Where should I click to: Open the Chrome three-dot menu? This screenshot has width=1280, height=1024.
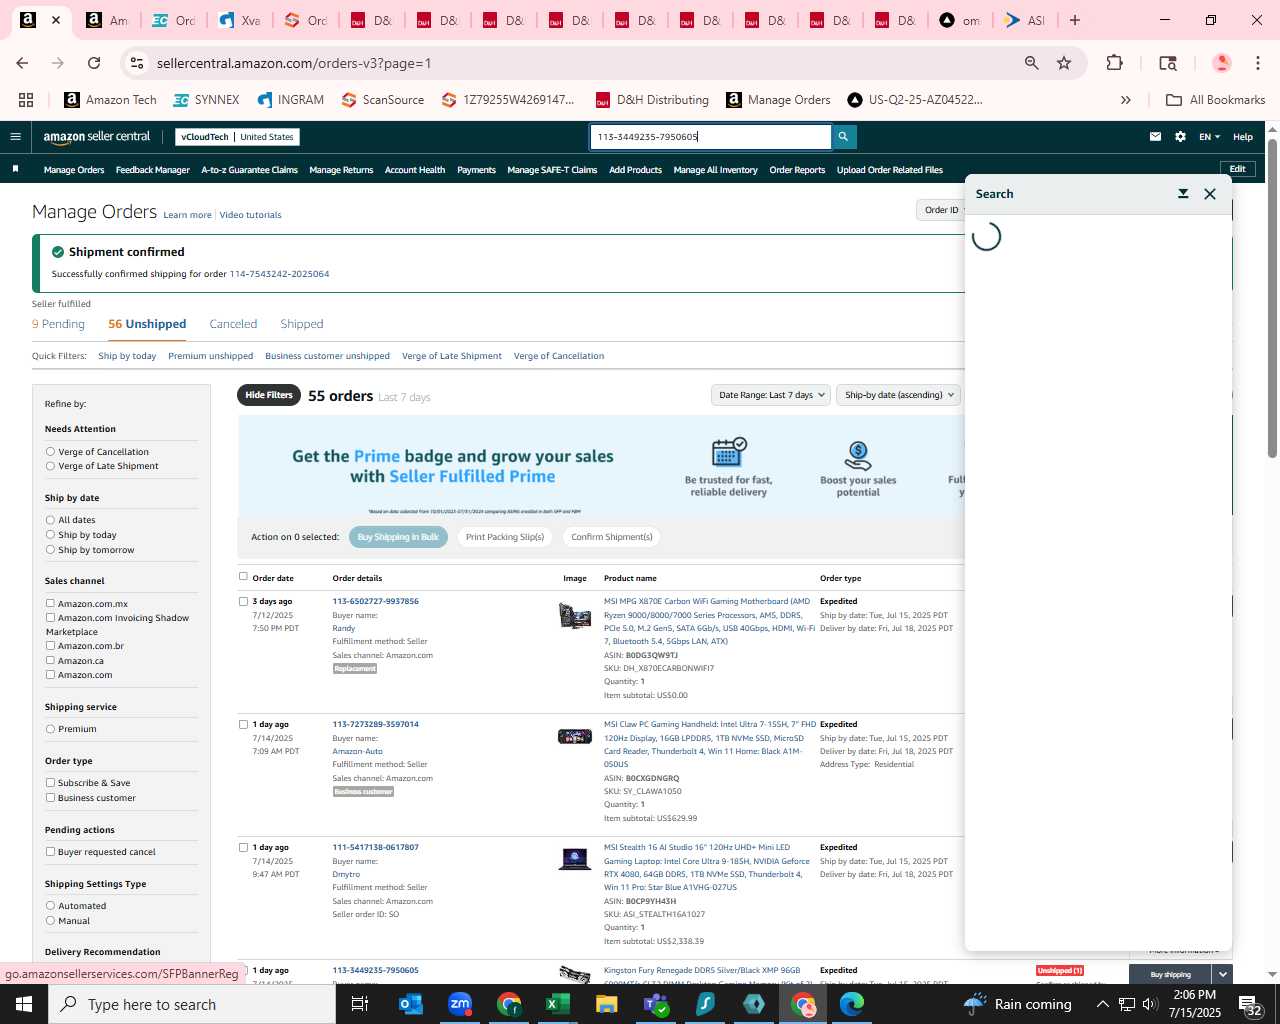1257,63
